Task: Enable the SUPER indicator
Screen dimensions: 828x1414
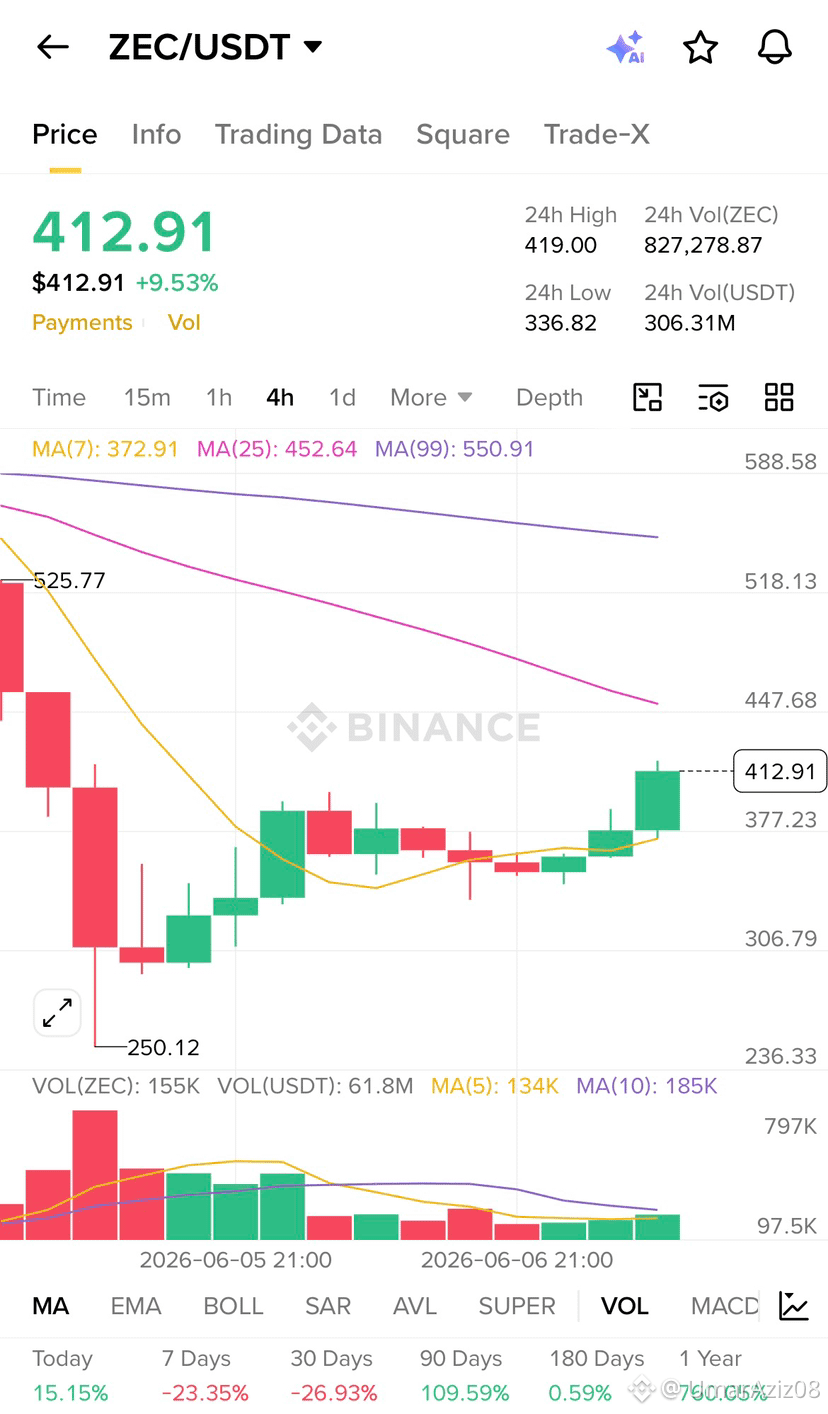Action: [x=517, y=1306]
